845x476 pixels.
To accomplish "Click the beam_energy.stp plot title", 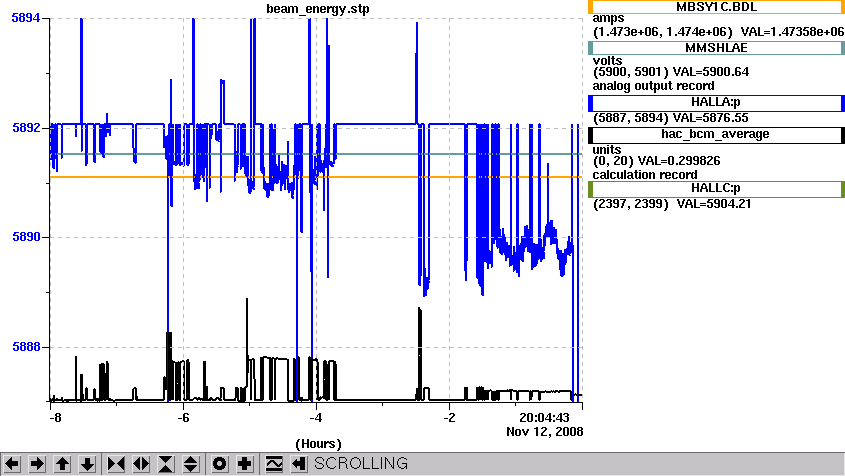I will (x=318, y=9).
